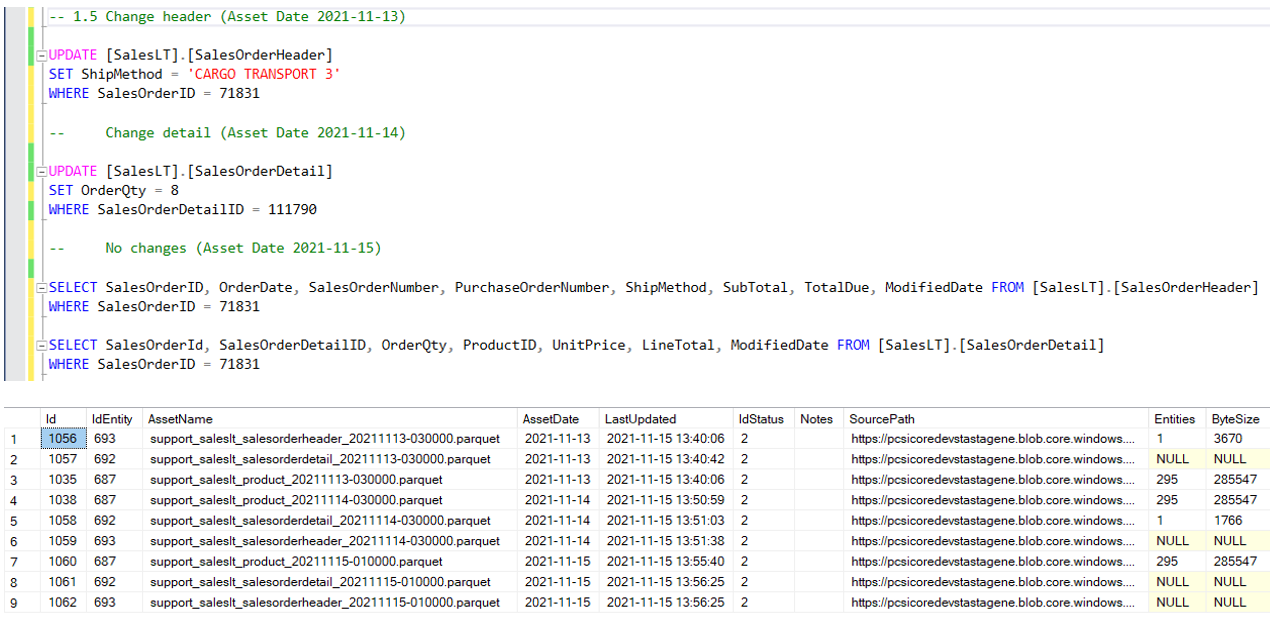Click the AssetDate column header

[x=551, y=419]
